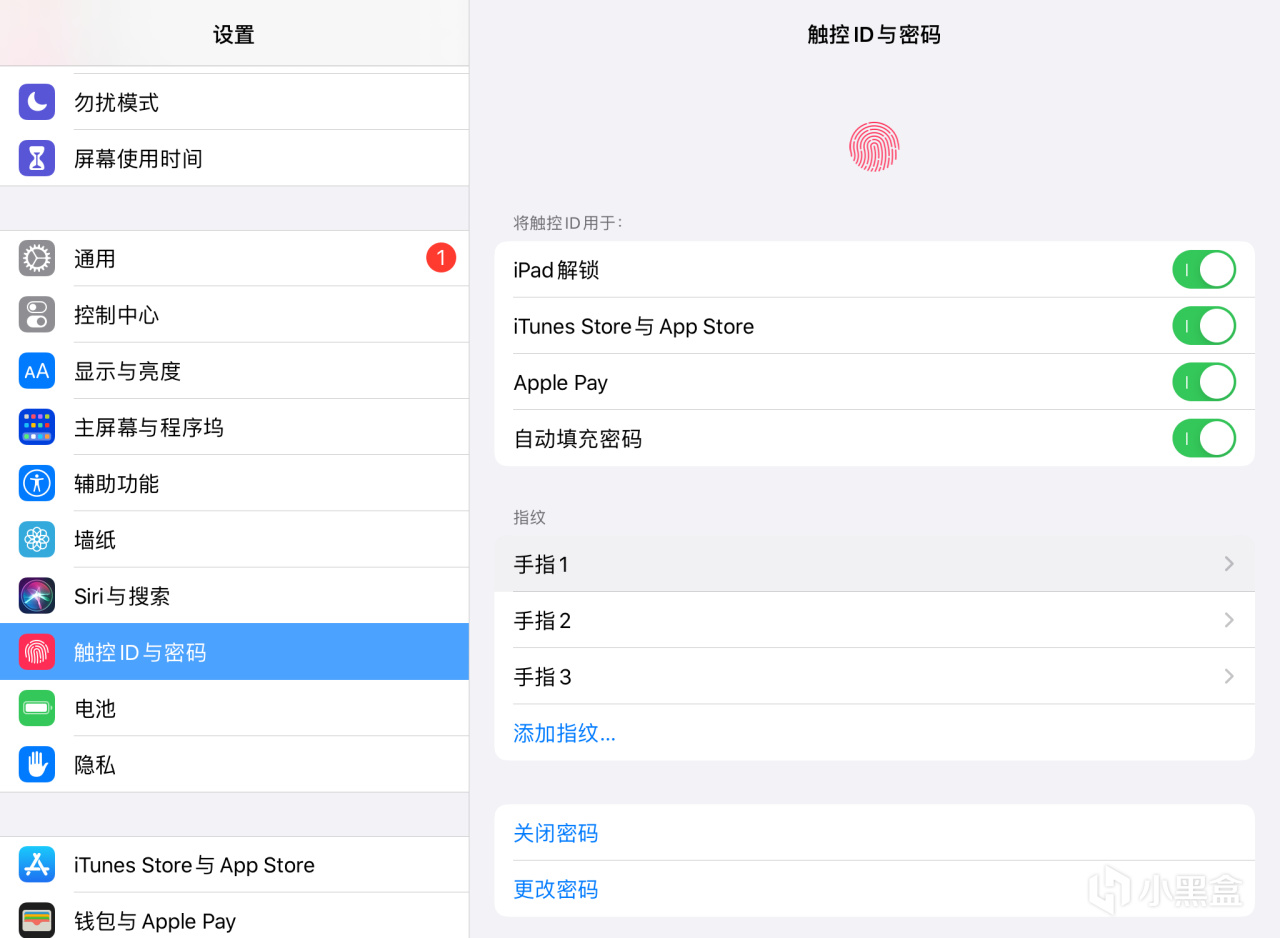Image resolution: width=1280 pixels, height=938 pixels.
Task: Tap the General gear icon
Action: tap(37, 258)
